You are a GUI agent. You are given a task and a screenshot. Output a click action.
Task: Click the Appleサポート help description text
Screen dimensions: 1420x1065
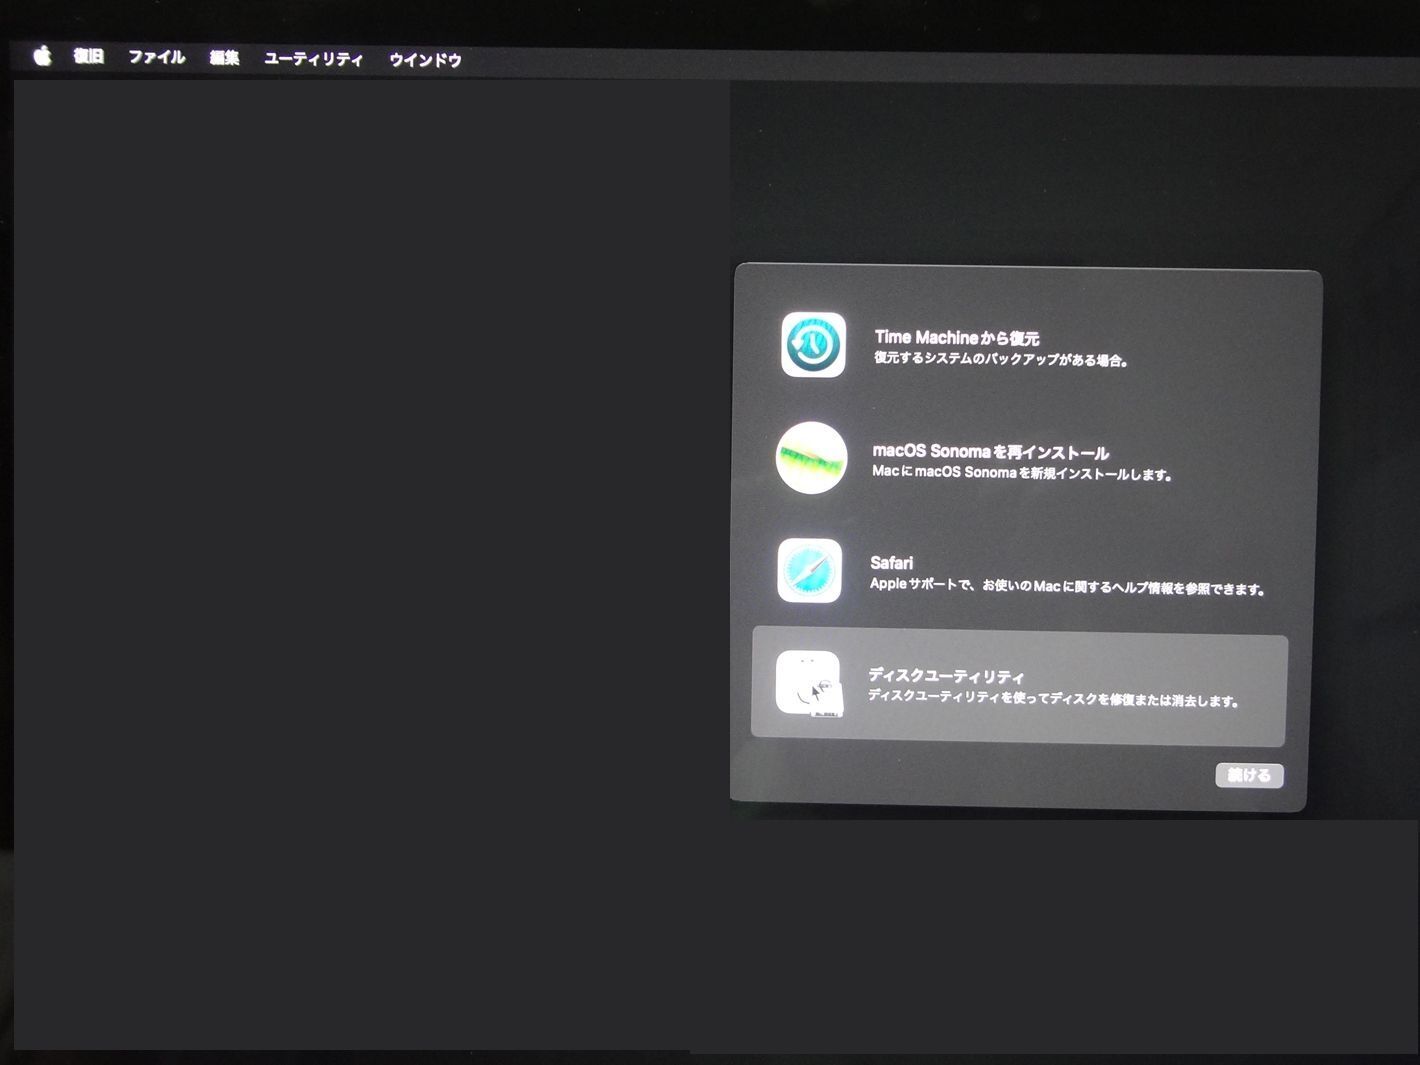pos(1067,587)
